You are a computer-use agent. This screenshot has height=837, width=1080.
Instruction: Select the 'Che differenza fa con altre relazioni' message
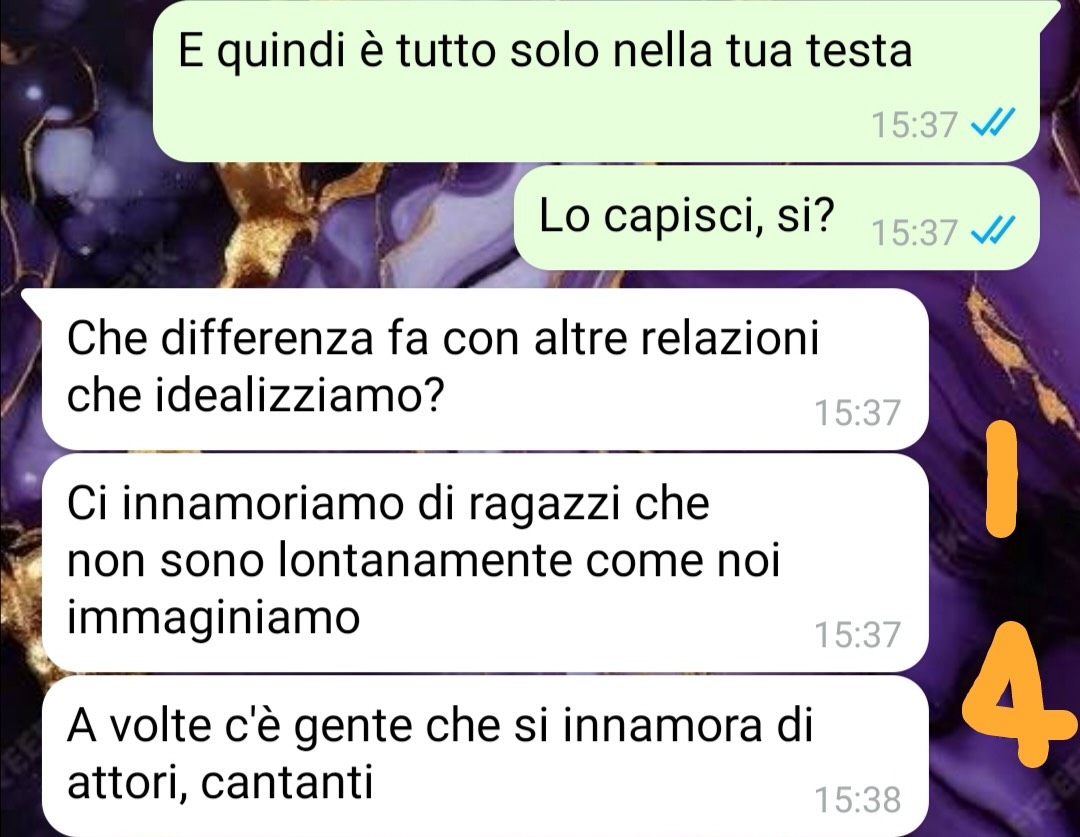pos(486,369)
